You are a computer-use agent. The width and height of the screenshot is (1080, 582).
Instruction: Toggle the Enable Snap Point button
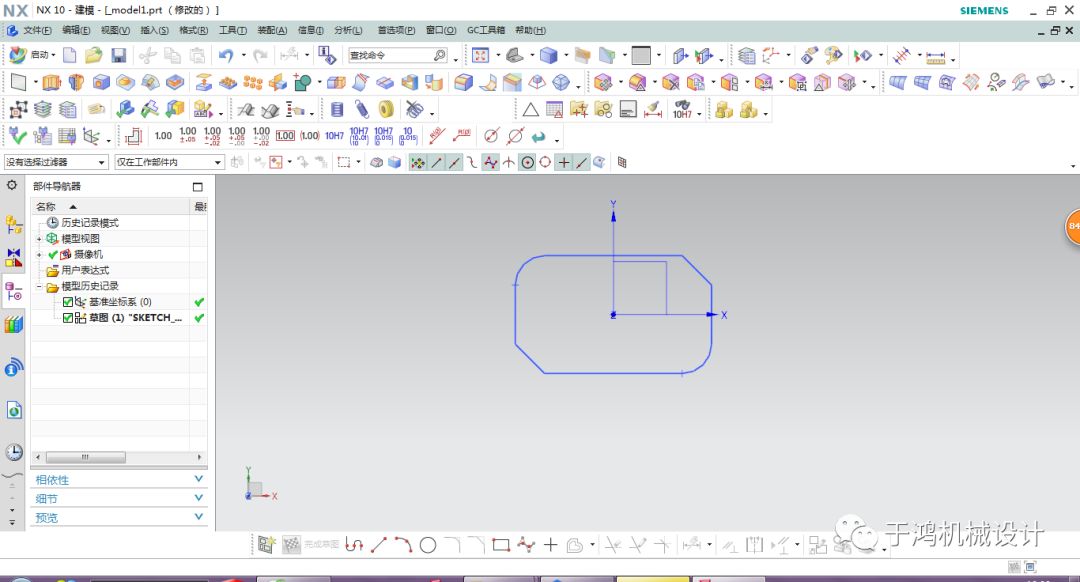(x=417, y=163)
